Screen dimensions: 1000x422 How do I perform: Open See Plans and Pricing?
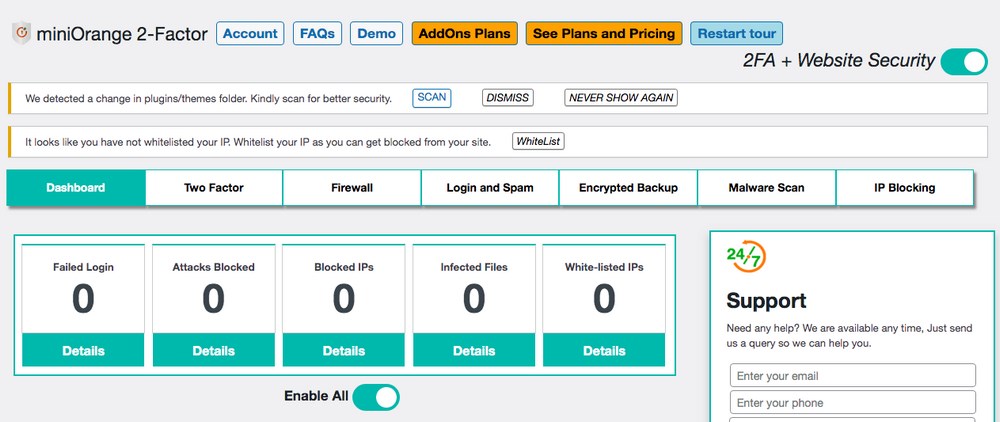(604, 34)
